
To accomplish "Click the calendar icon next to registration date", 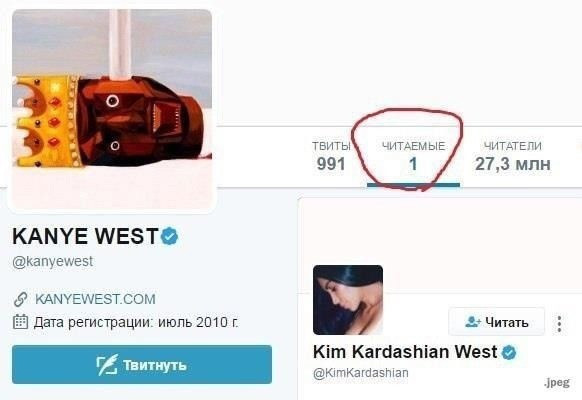I will [x=20, y=322].
